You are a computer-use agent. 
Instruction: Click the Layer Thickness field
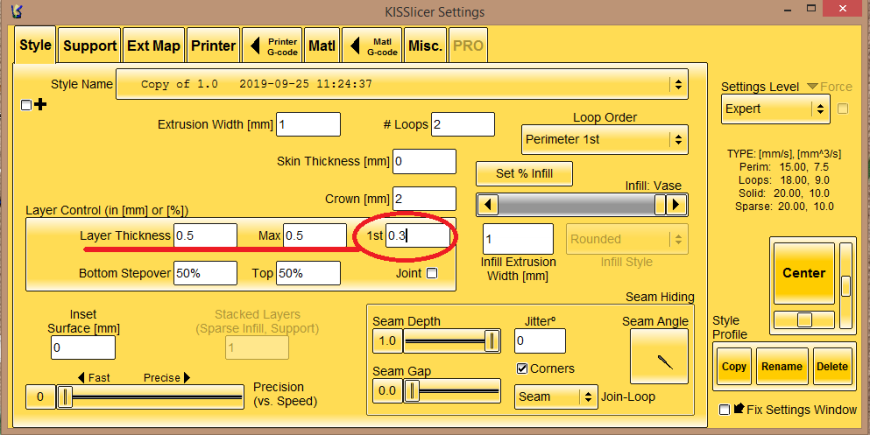coord(205,235)
